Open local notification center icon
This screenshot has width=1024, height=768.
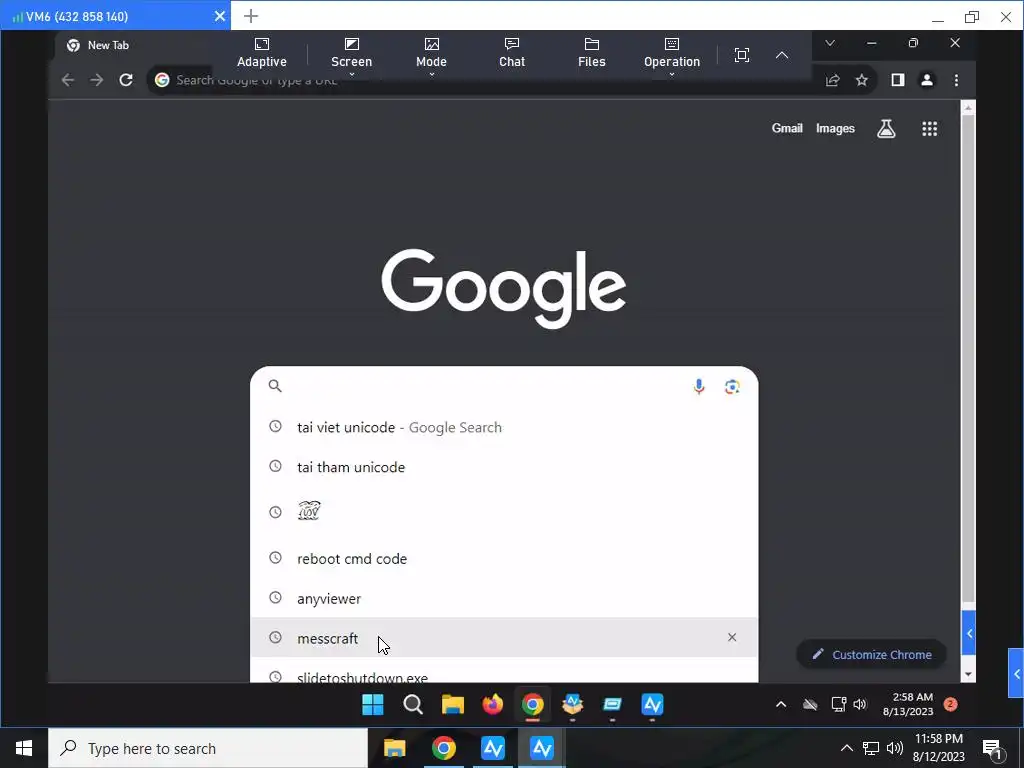[x=993, y=749]
